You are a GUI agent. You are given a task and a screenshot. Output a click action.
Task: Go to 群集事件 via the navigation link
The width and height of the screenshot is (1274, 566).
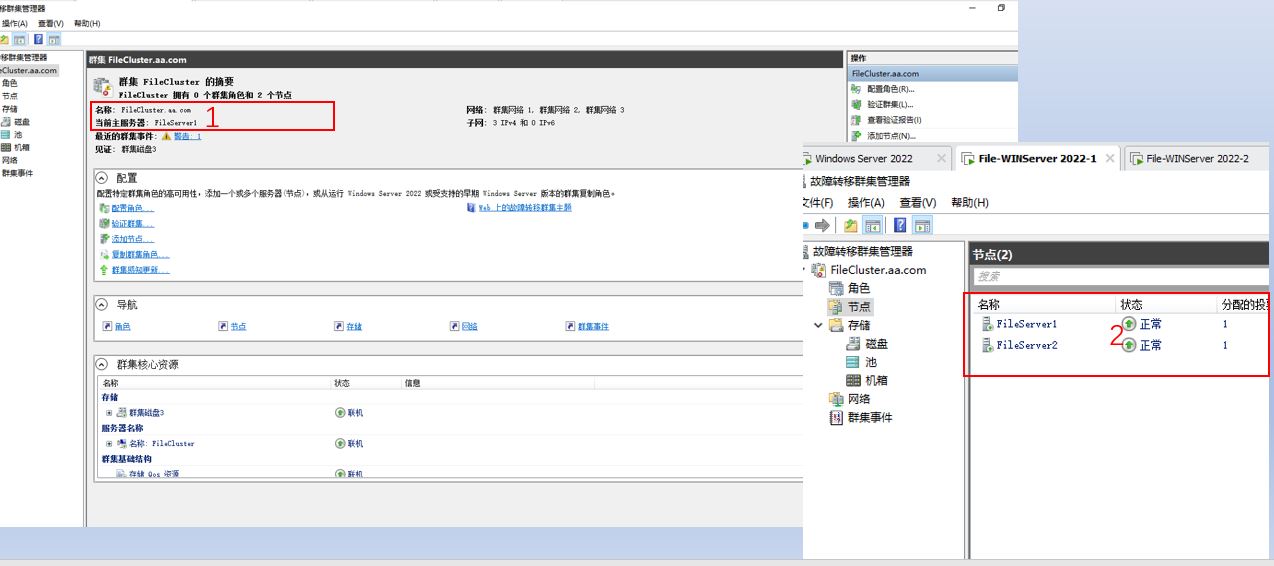tap(592, 327)
